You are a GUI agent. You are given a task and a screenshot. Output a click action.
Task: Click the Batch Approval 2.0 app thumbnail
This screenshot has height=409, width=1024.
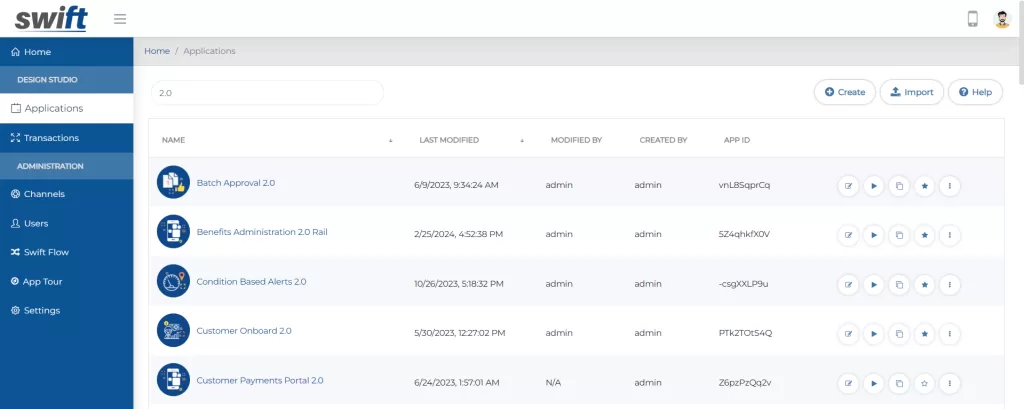coord(173,182)
